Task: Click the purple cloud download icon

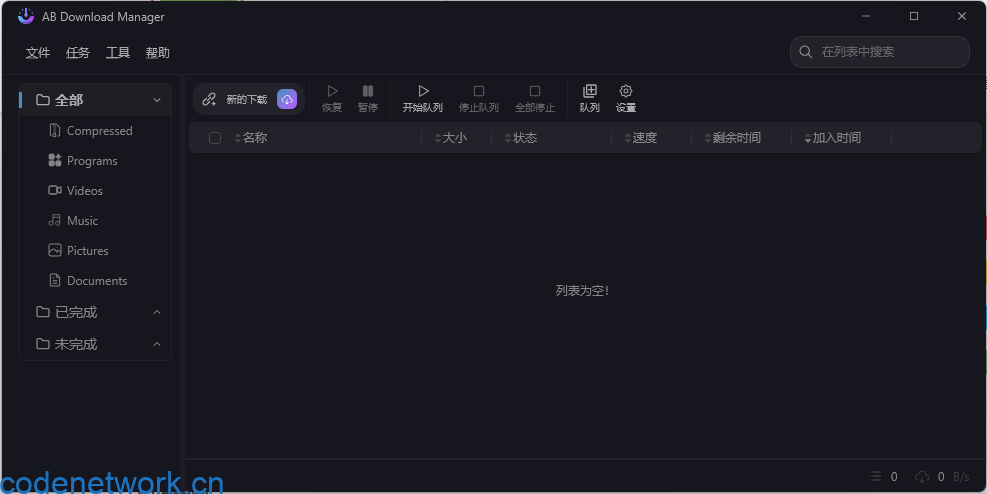Action: (287, 99)
